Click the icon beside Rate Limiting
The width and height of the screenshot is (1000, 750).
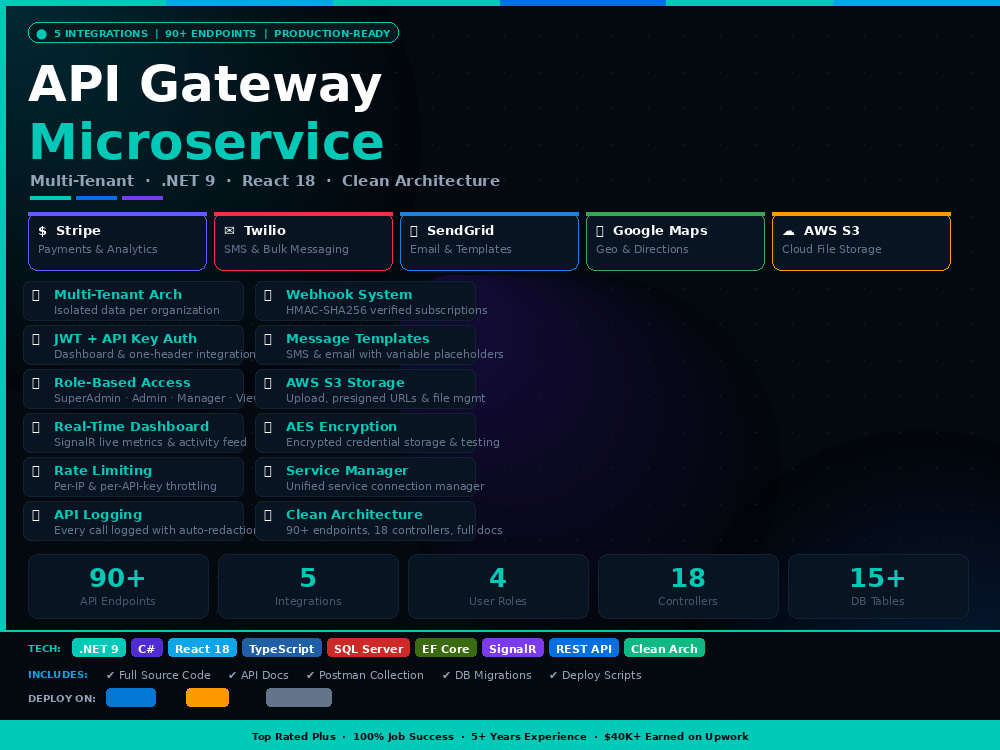click(36, 471)
